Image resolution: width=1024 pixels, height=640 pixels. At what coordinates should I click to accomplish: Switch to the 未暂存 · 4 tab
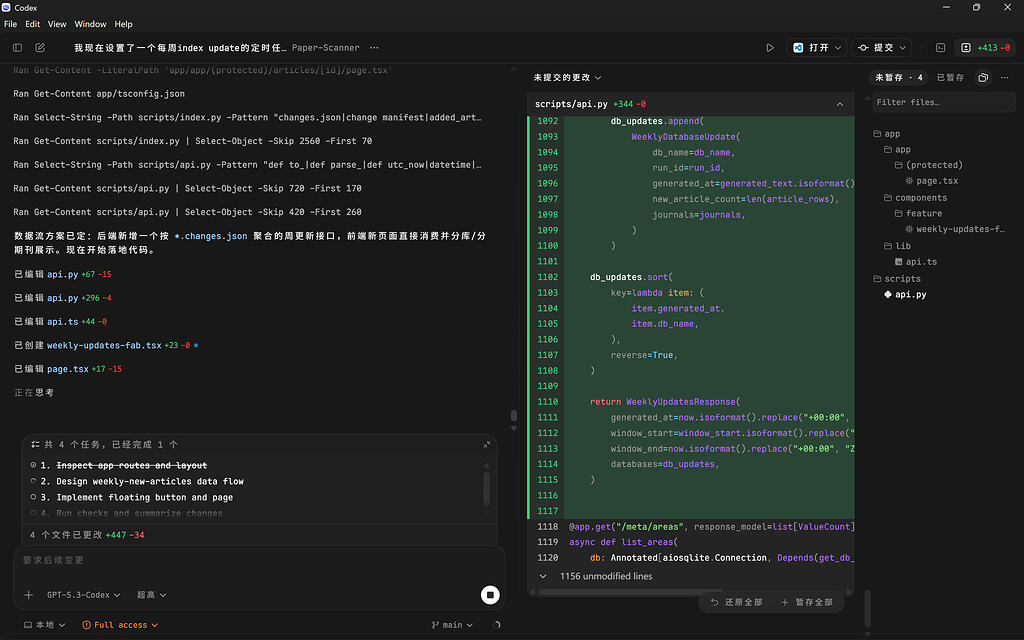(x=899, y=78)
